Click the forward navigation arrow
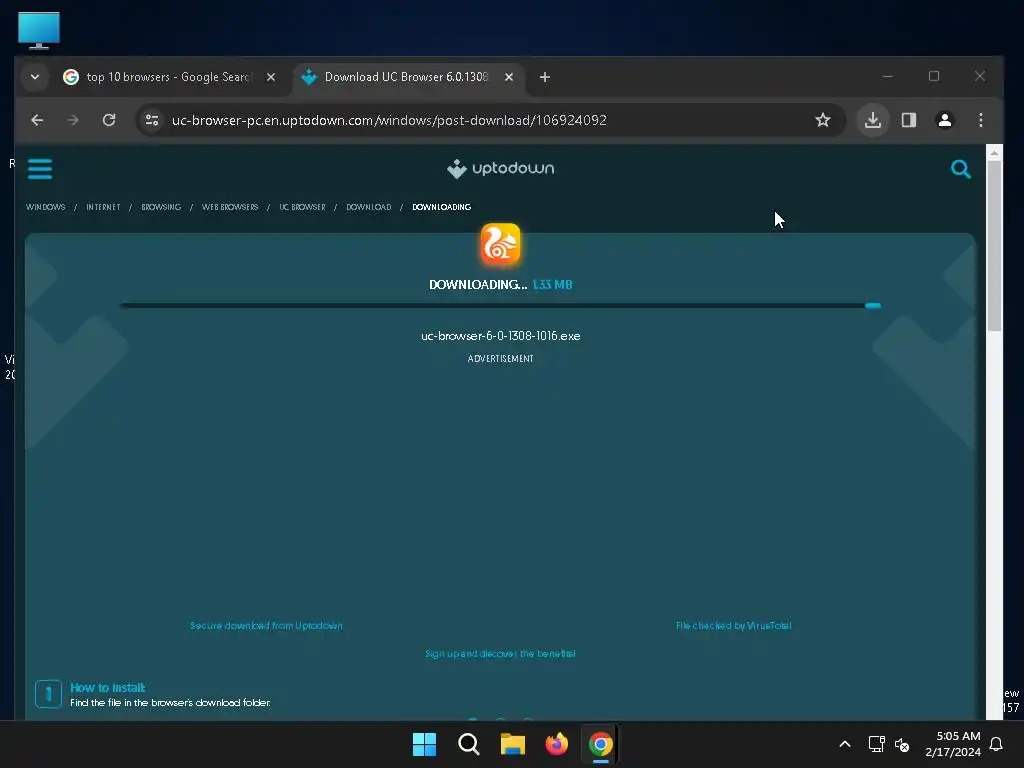The width and height of the screenshot is (1024, 768). click(x=73, y=120)
